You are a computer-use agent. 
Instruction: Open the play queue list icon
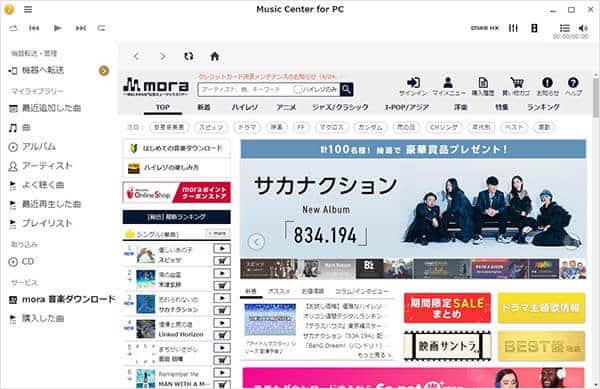(565, 28)
